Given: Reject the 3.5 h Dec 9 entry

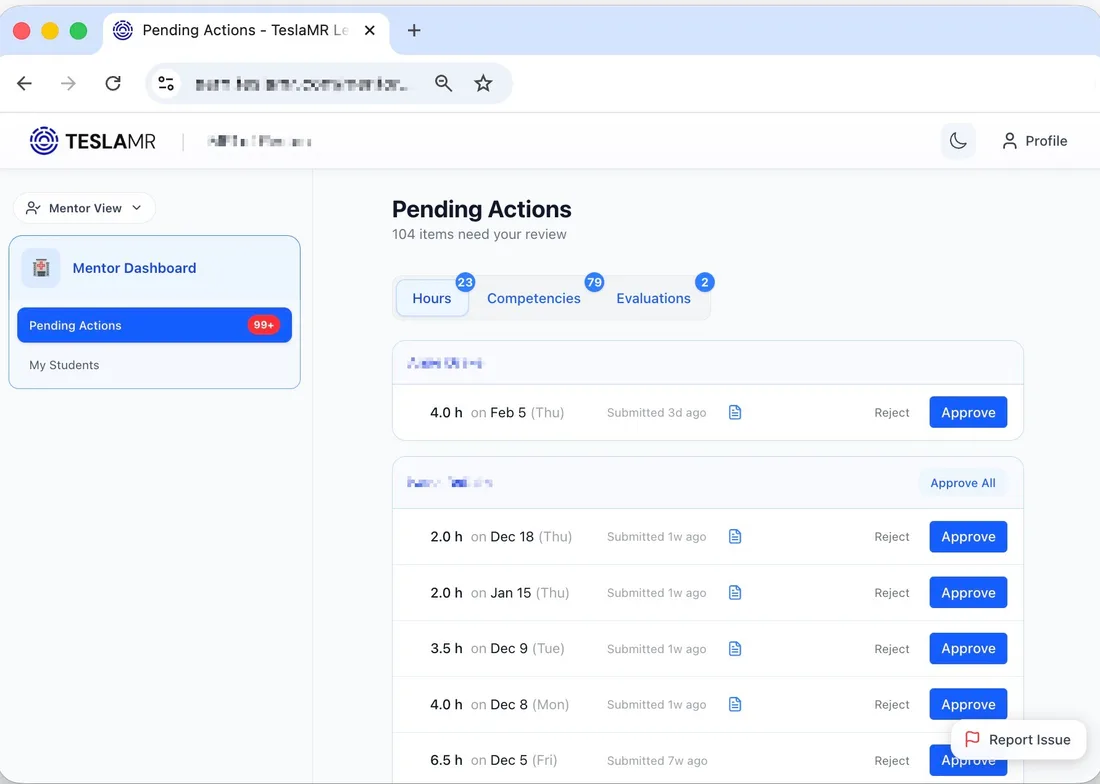Looking at the screenshot, I should click(x=891, y=649).
